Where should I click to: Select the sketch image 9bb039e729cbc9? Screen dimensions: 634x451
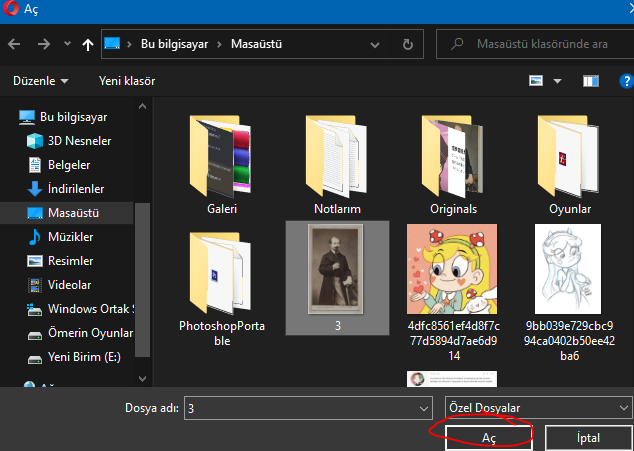pos(569,292)
